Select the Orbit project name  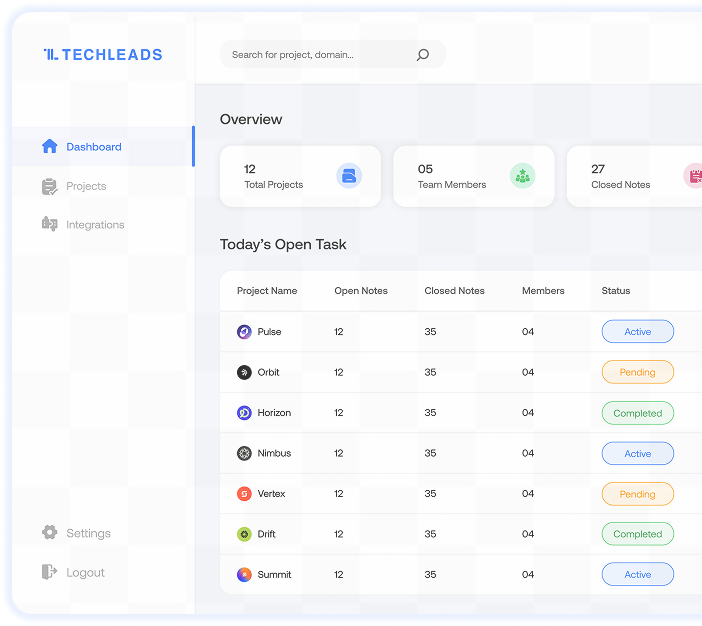tap(268, 372)
